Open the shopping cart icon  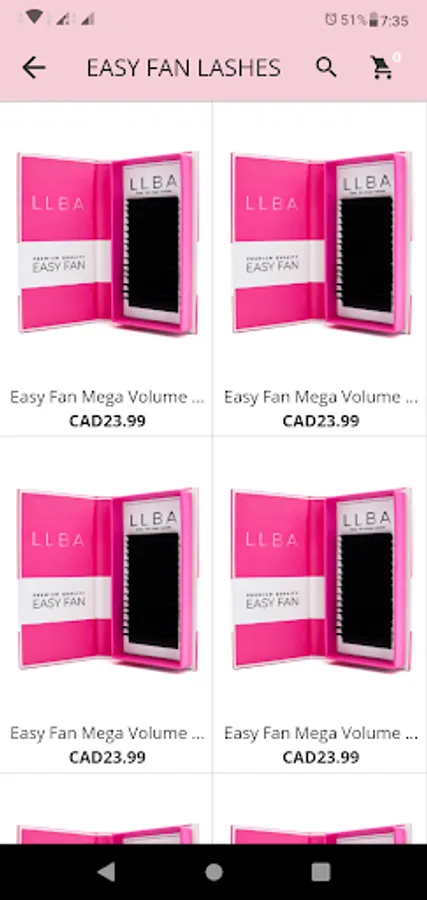coord(382,68)
